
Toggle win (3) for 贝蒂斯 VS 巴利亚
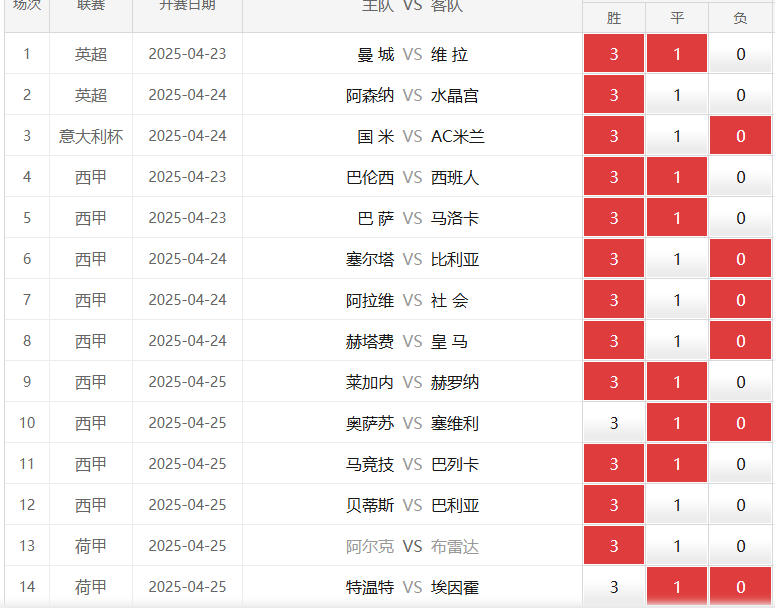614,505
